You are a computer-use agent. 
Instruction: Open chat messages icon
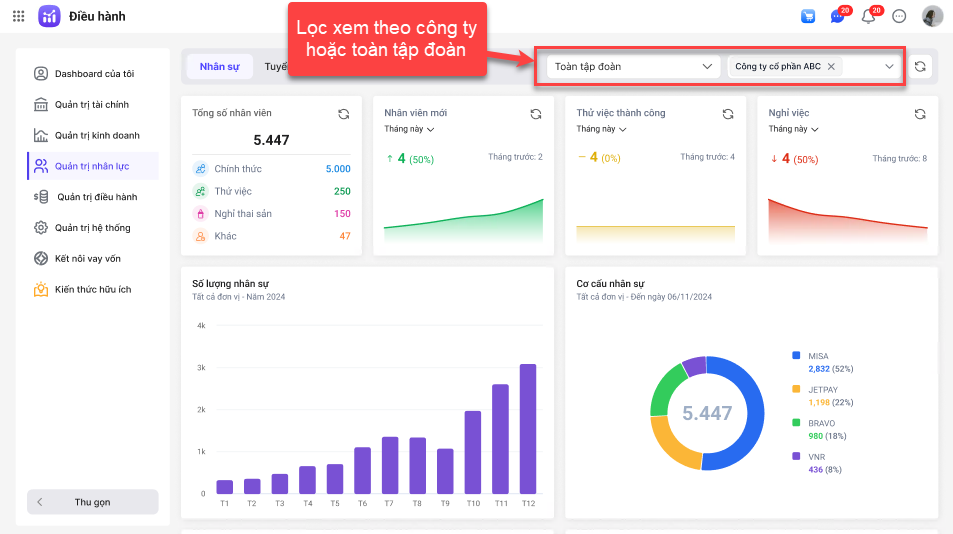pyautogui.click(x=838, y=16)
